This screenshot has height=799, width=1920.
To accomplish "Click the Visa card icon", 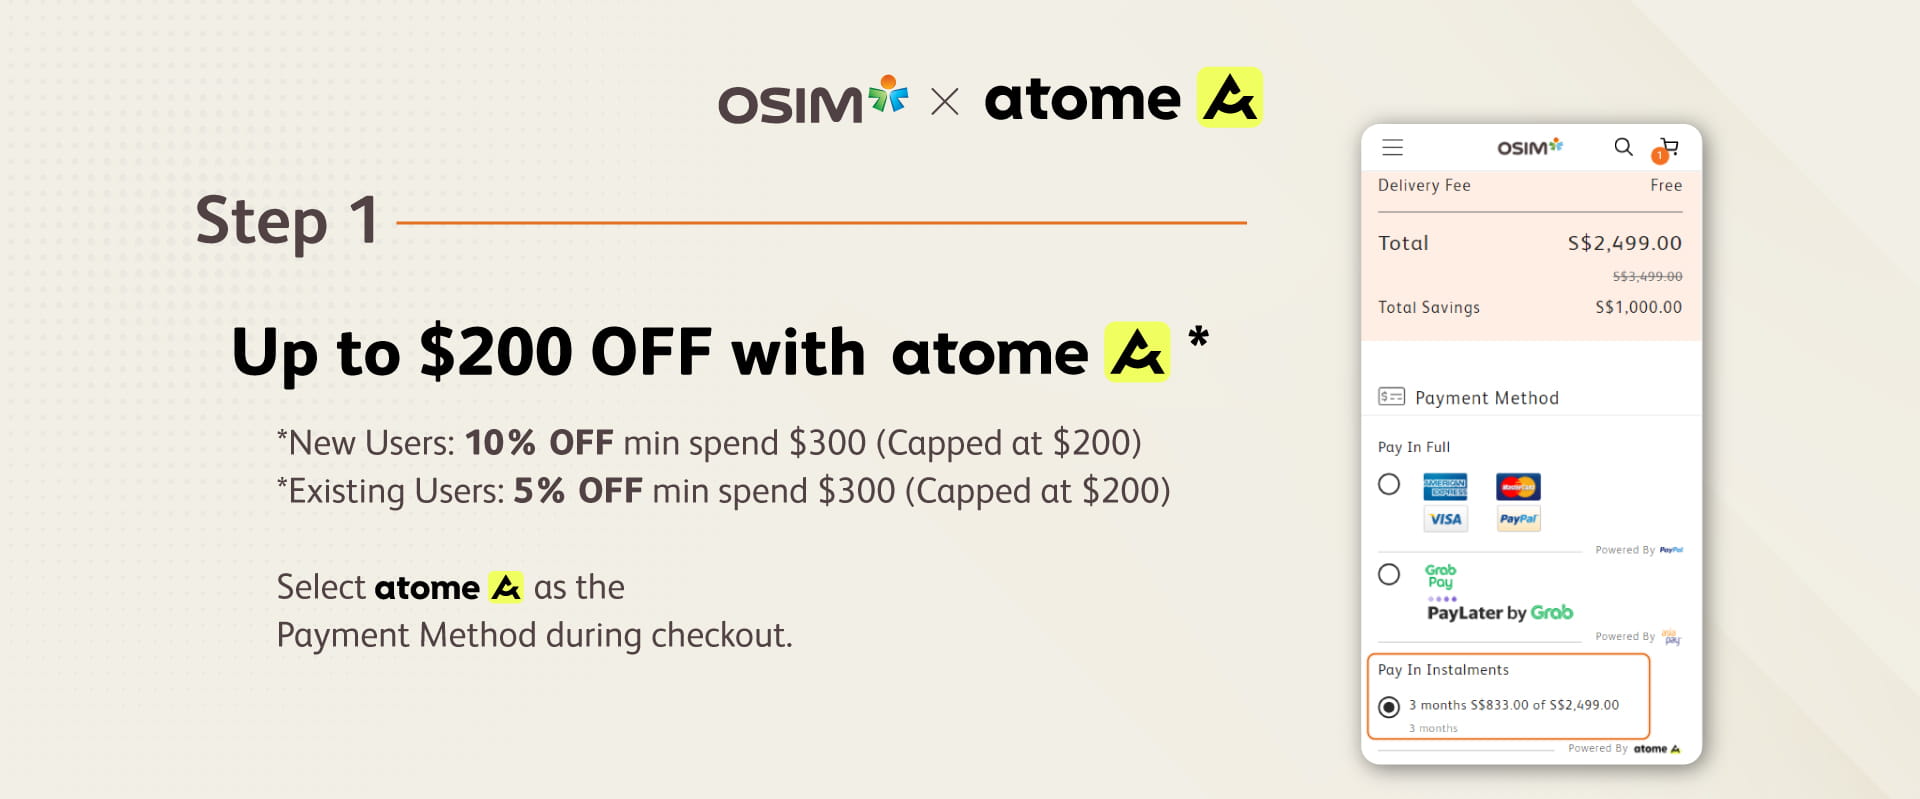I will 1444,518.
